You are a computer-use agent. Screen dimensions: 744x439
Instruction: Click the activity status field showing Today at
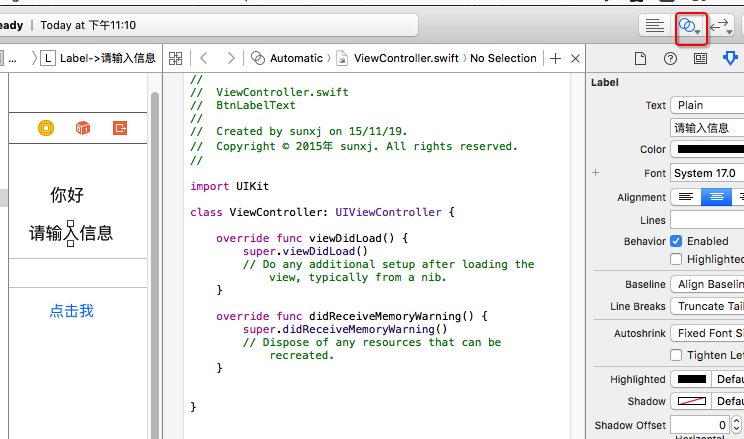[207, 25]
